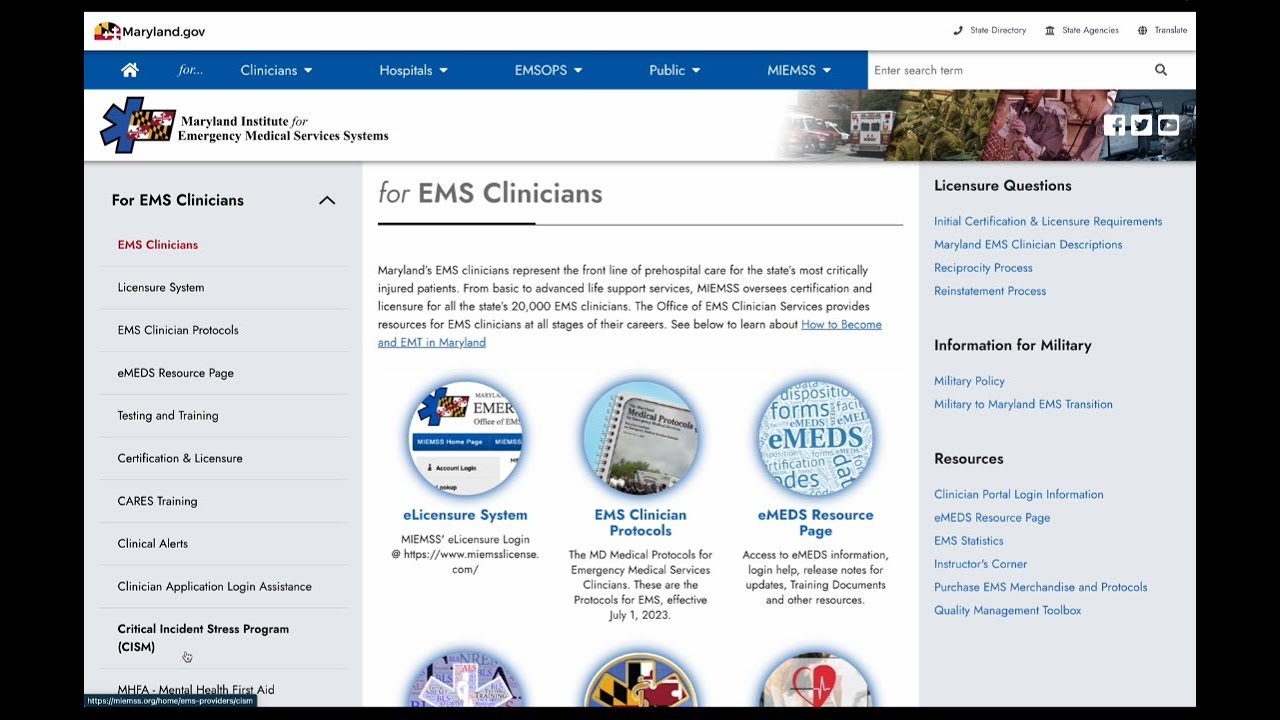Open Clinician Portal Login Information link

[1019, 495]
